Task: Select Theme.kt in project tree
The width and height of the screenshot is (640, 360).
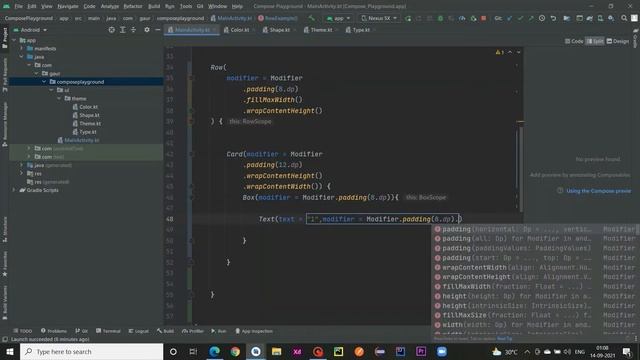Action: tap(90, 123)
